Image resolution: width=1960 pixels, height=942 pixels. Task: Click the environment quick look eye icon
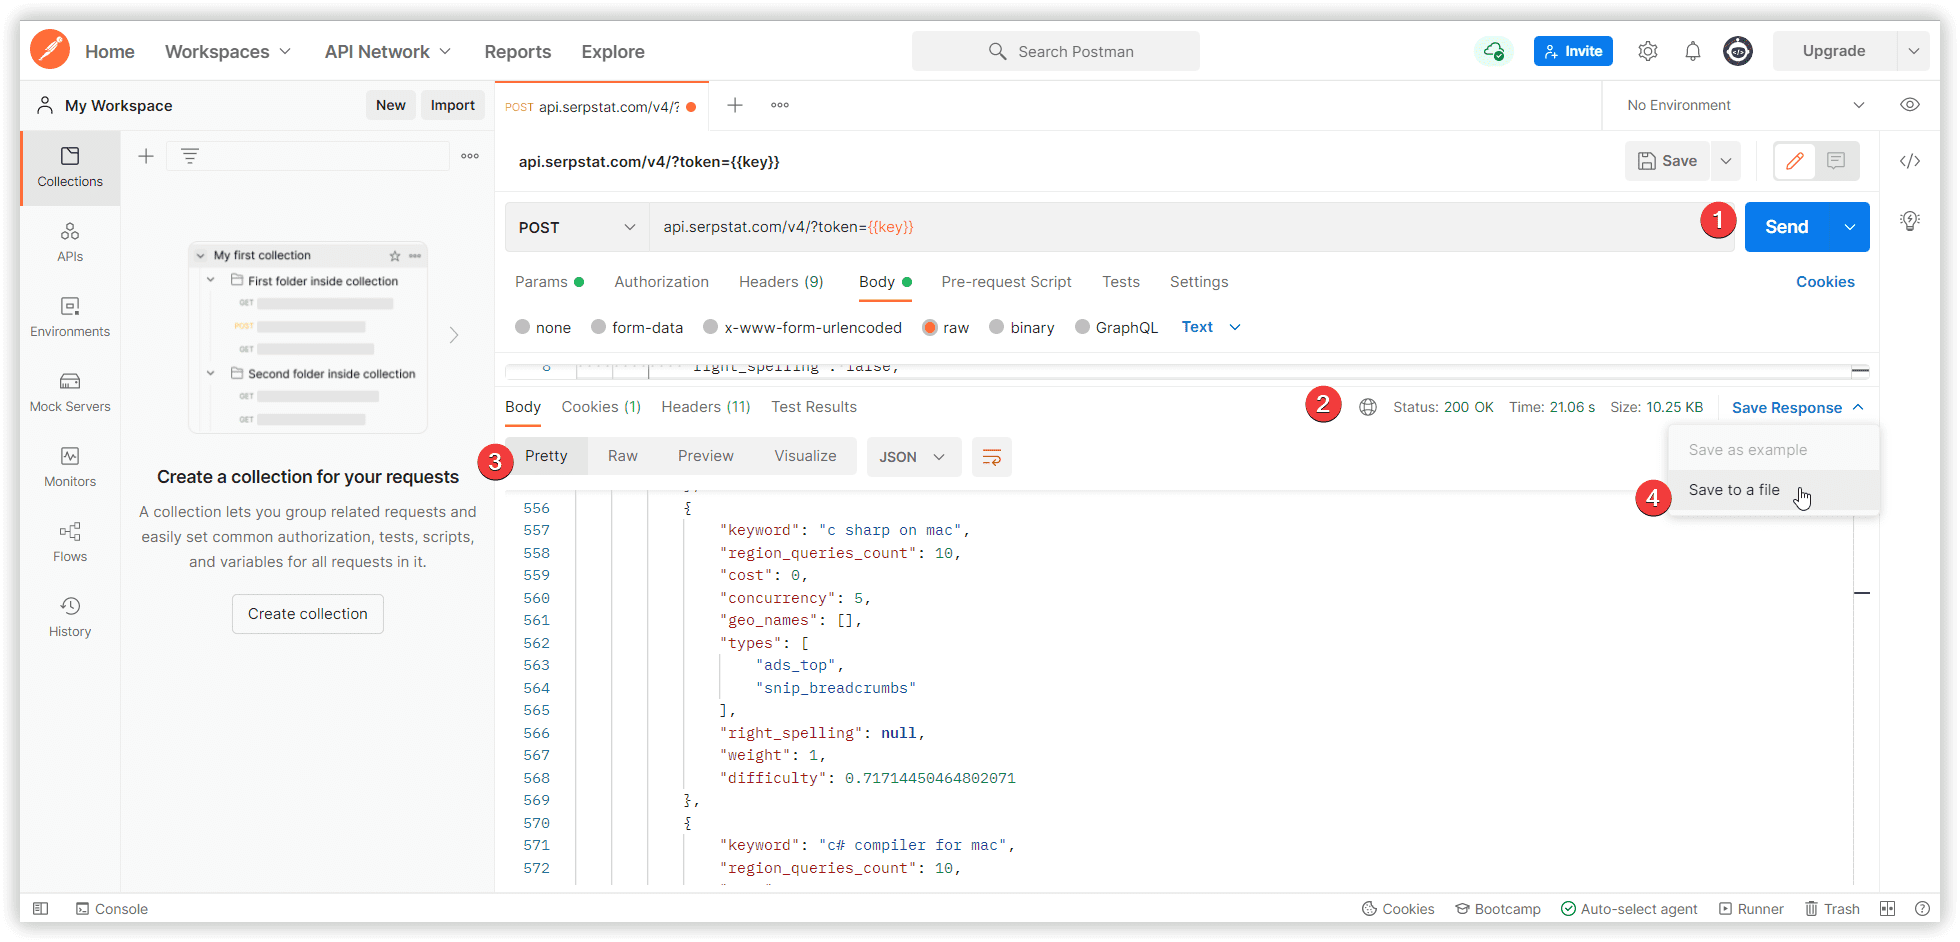pyautogui.click(x=1910, y=105)
